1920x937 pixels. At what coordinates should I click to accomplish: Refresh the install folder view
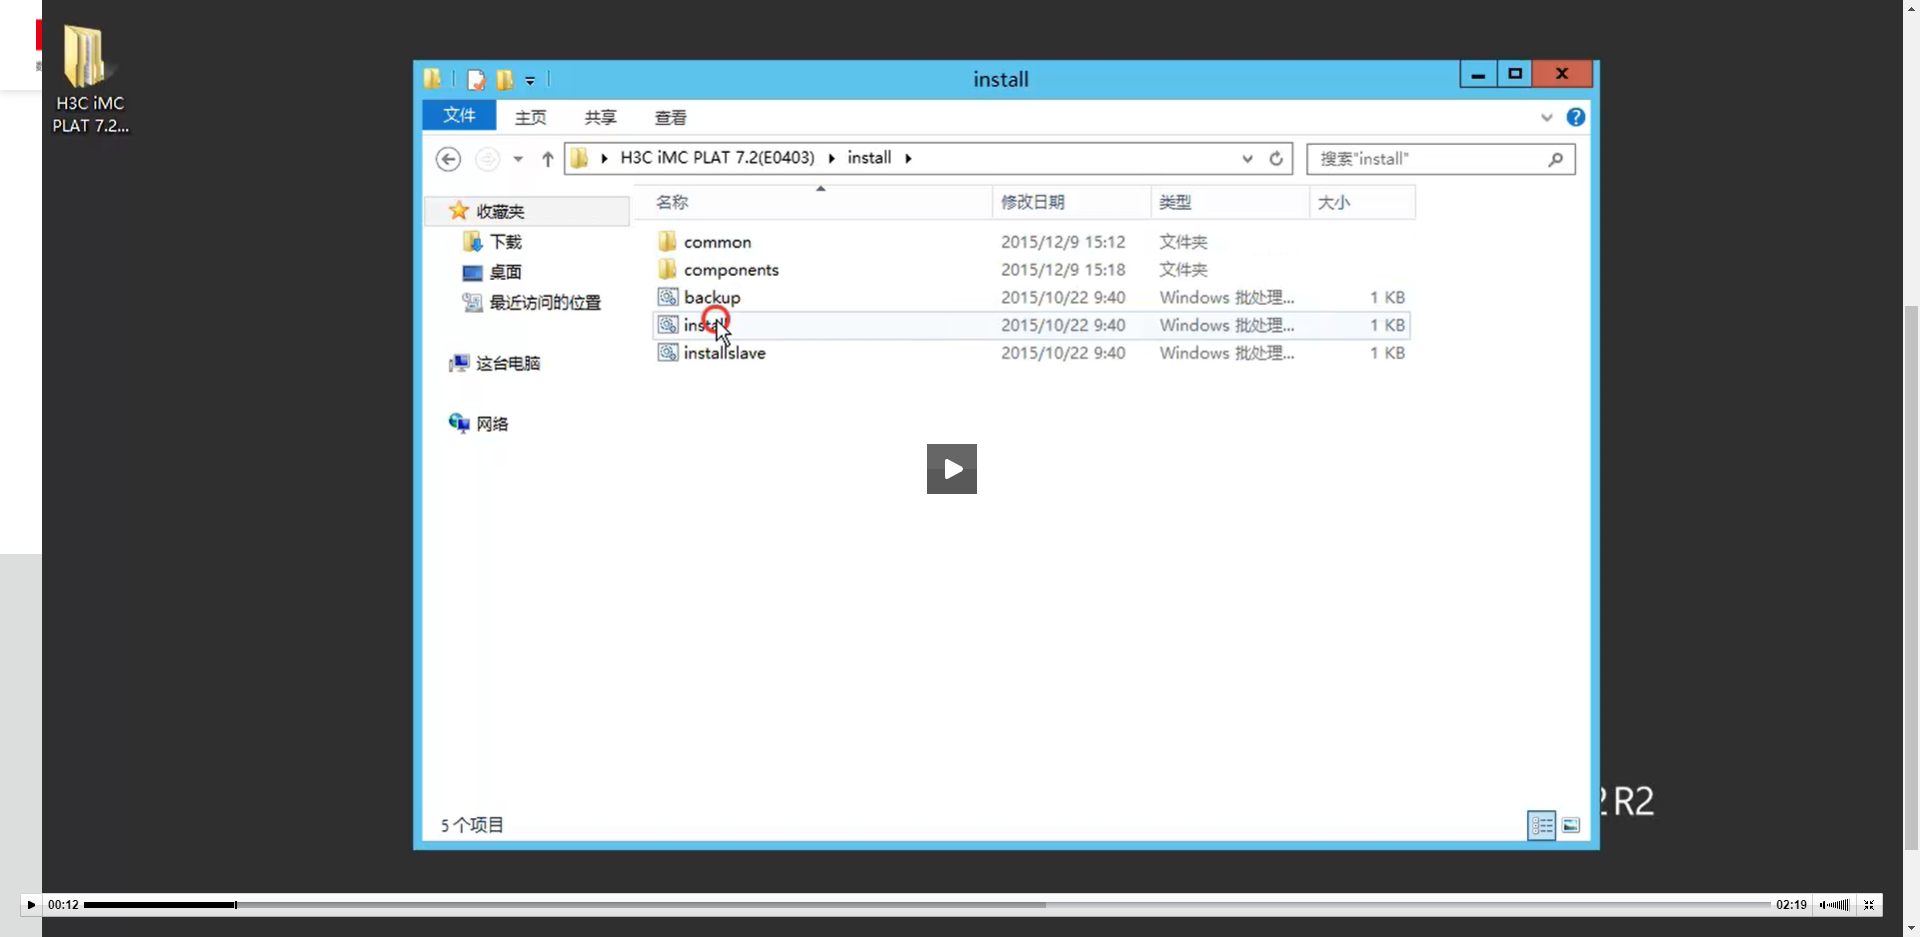tap(1276, 159)
